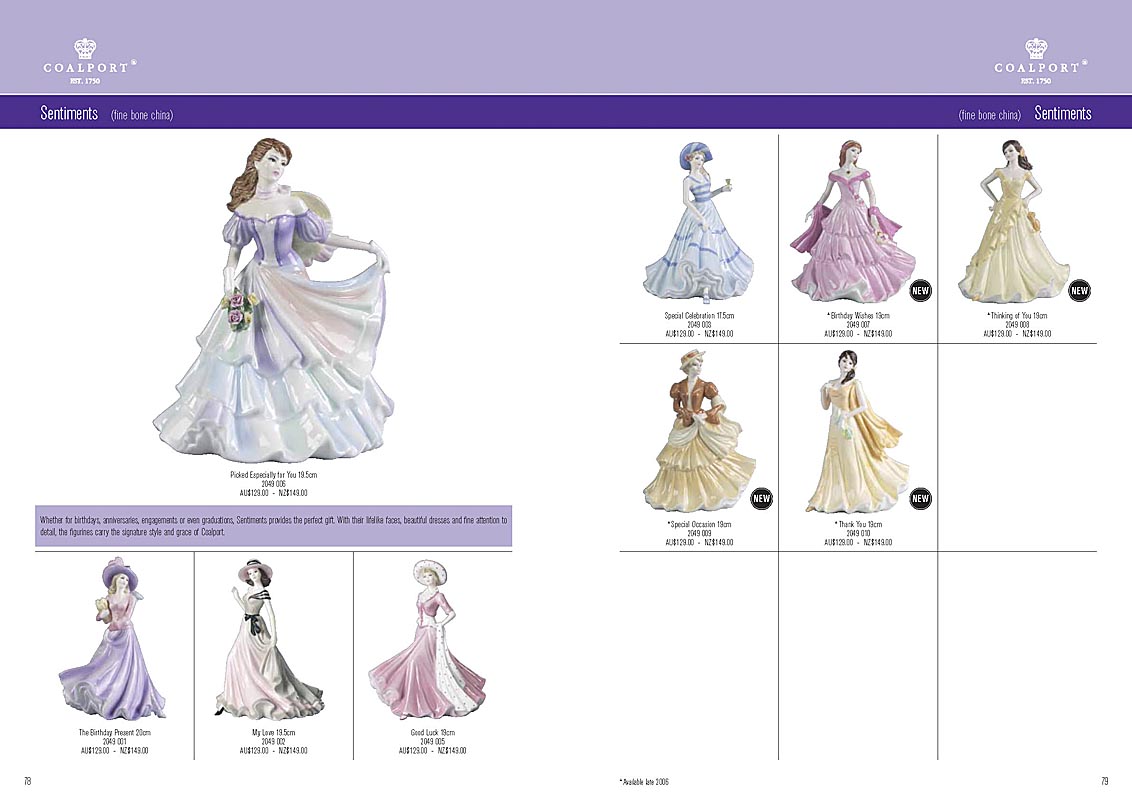The height and width of the screenshot is (800, 1132).
Task: Click the Sentiments heading on the left page
Action: pos(69,113)
